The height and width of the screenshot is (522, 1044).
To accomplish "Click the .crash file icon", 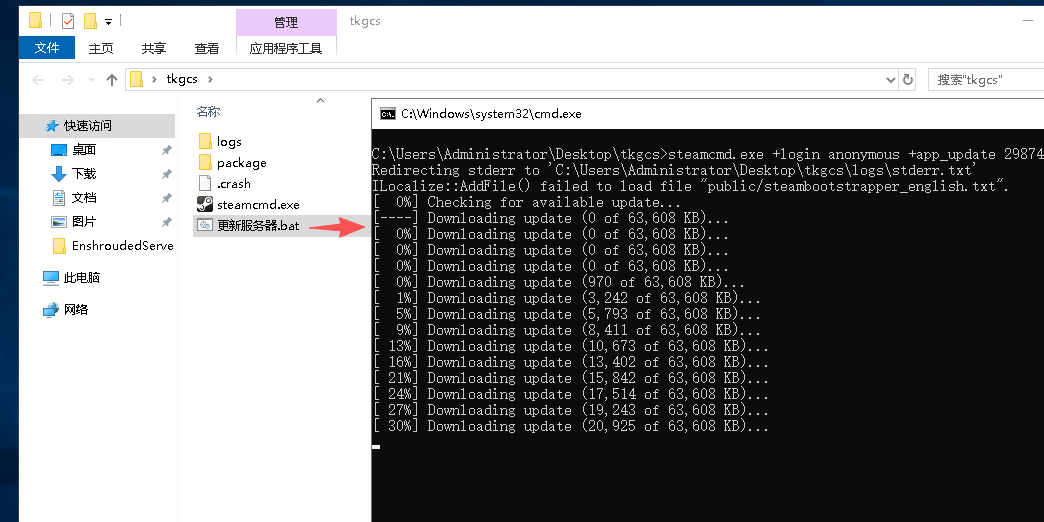I will tap(205, 183).
